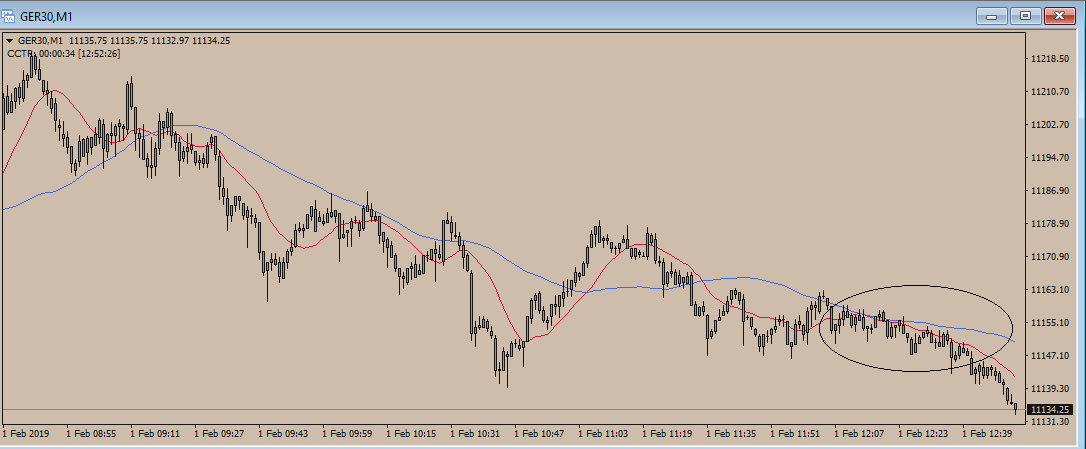Click the 1 Feb 12:23 time label
1086x449 pixels.
pos(924,434)
